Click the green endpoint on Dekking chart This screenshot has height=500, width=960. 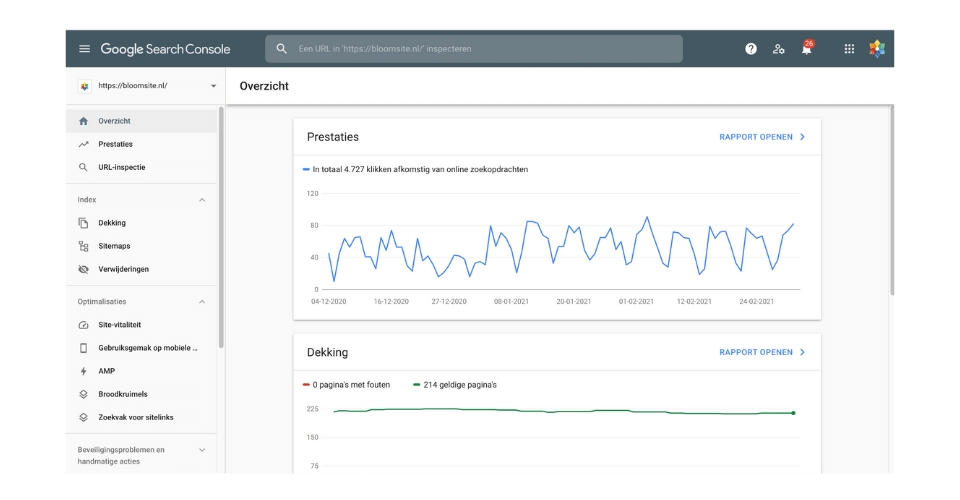click(x=793, y=413)
